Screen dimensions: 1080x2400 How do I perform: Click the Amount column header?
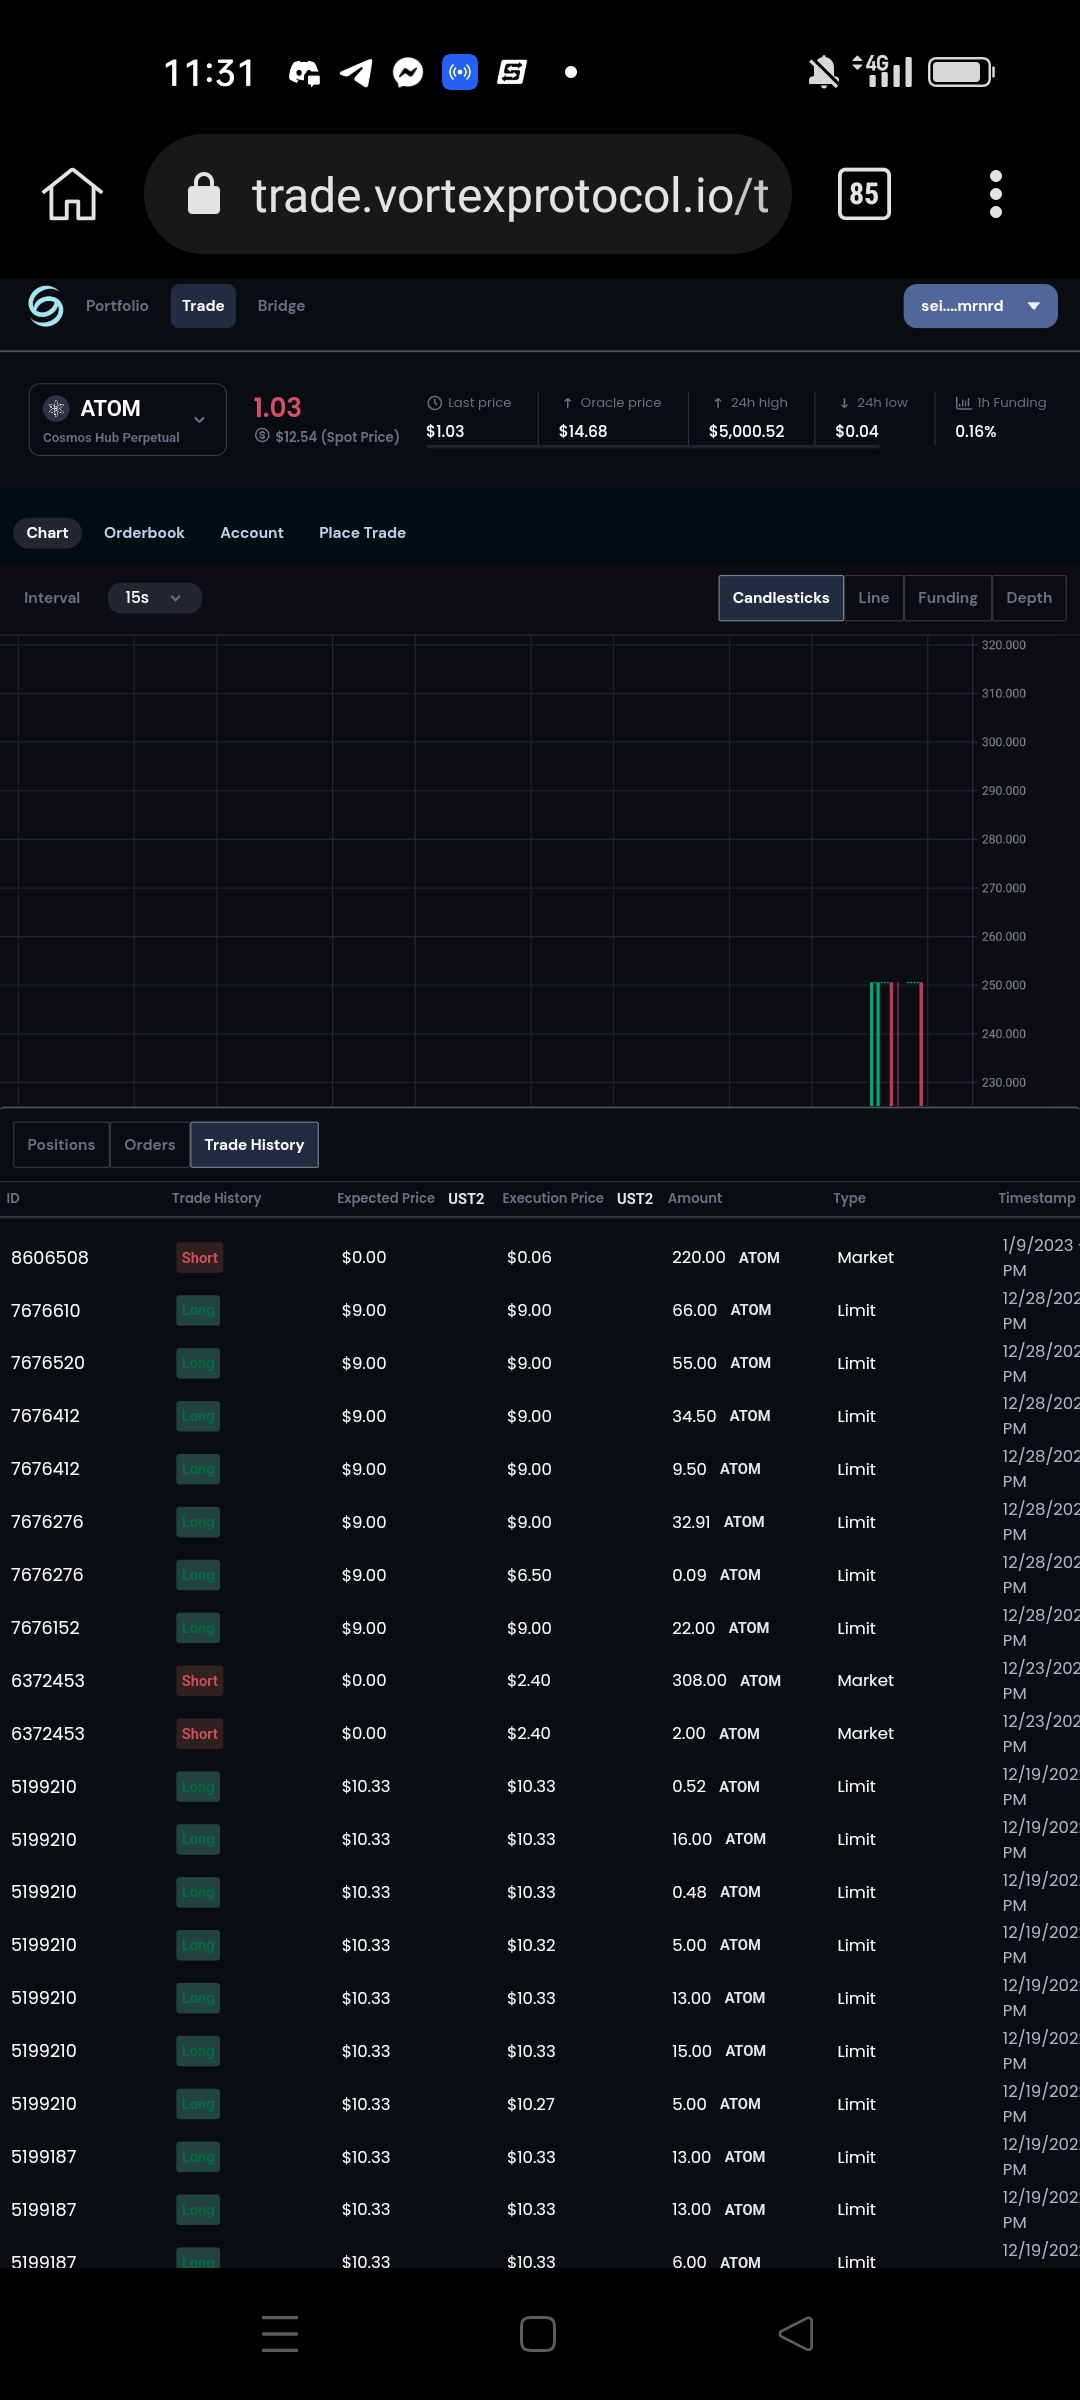pos(694,1198)
